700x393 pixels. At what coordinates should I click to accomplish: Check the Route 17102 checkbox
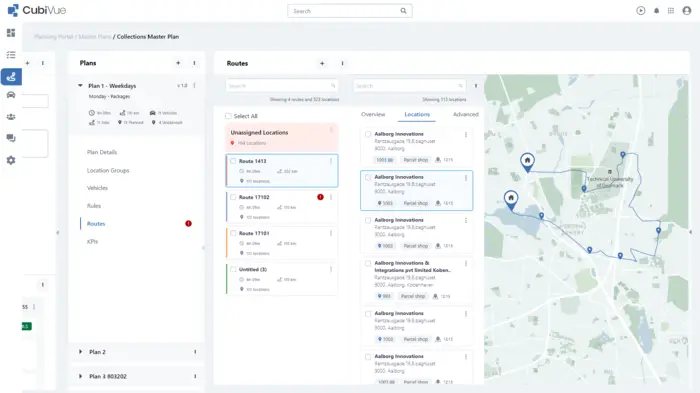pyautogui.click(x=233, y=197)
